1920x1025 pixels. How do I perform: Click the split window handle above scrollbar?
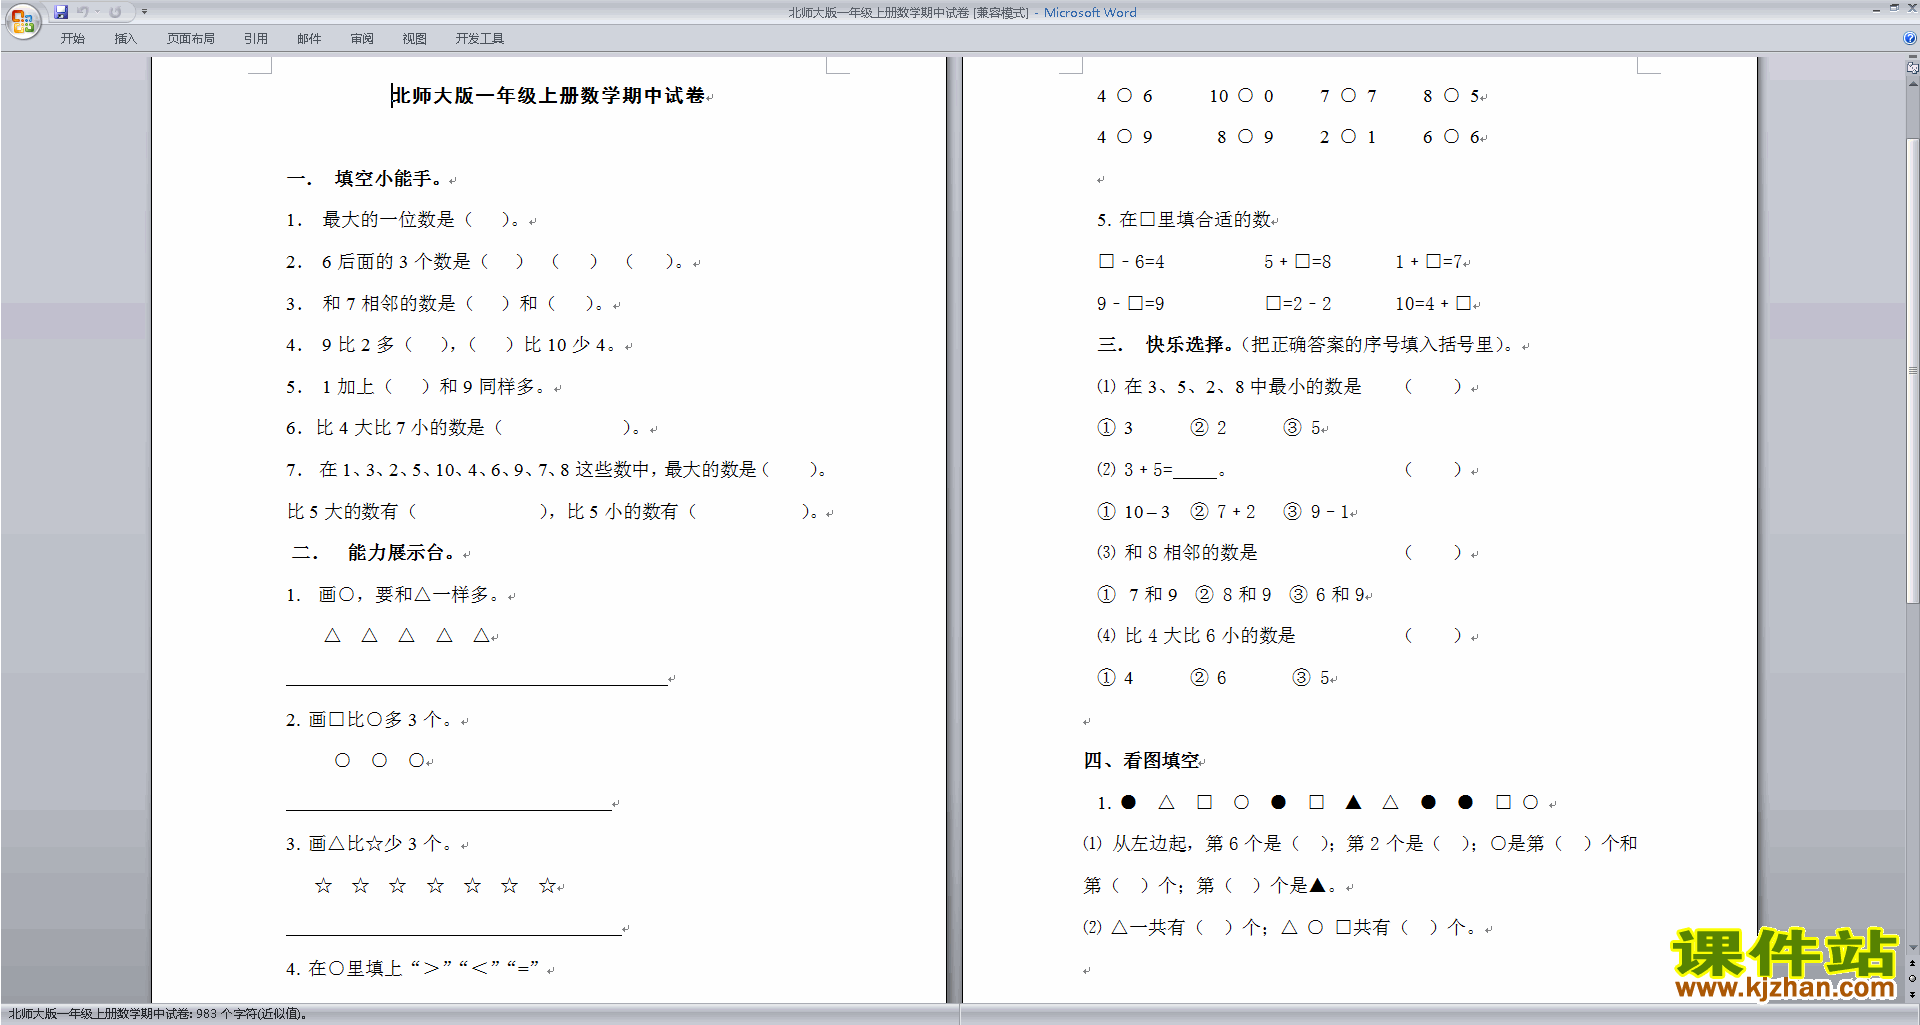(1912, 57)
